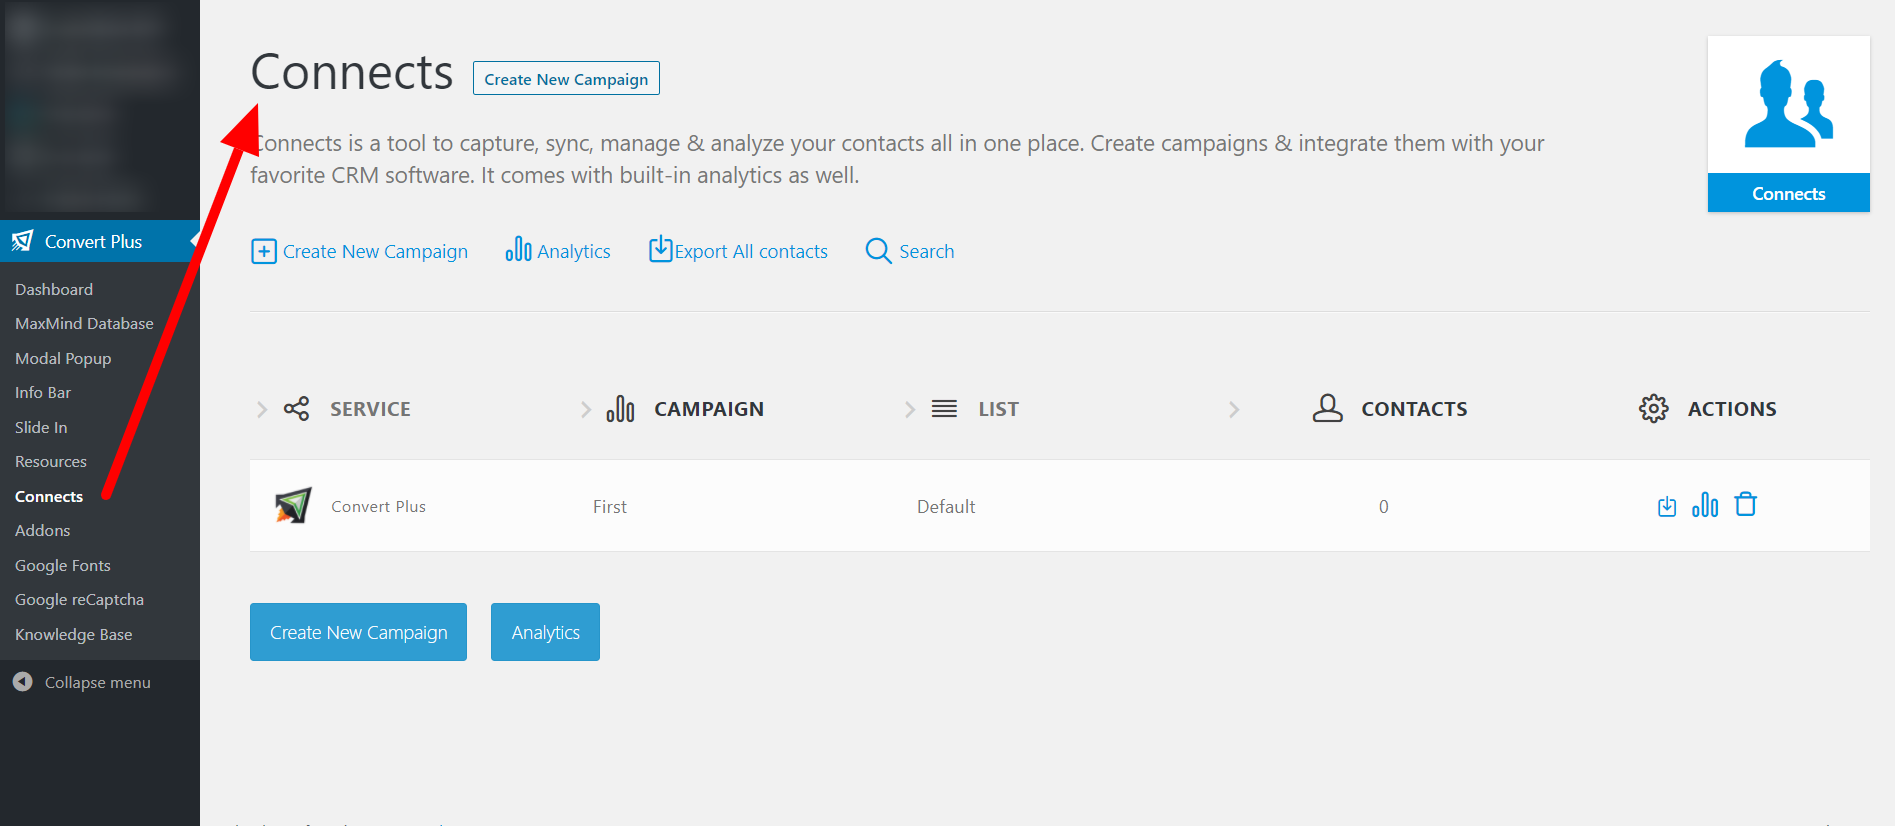Navigate to Info Bar
Viewport: 1895px width, 826px height.
point(43,392)
